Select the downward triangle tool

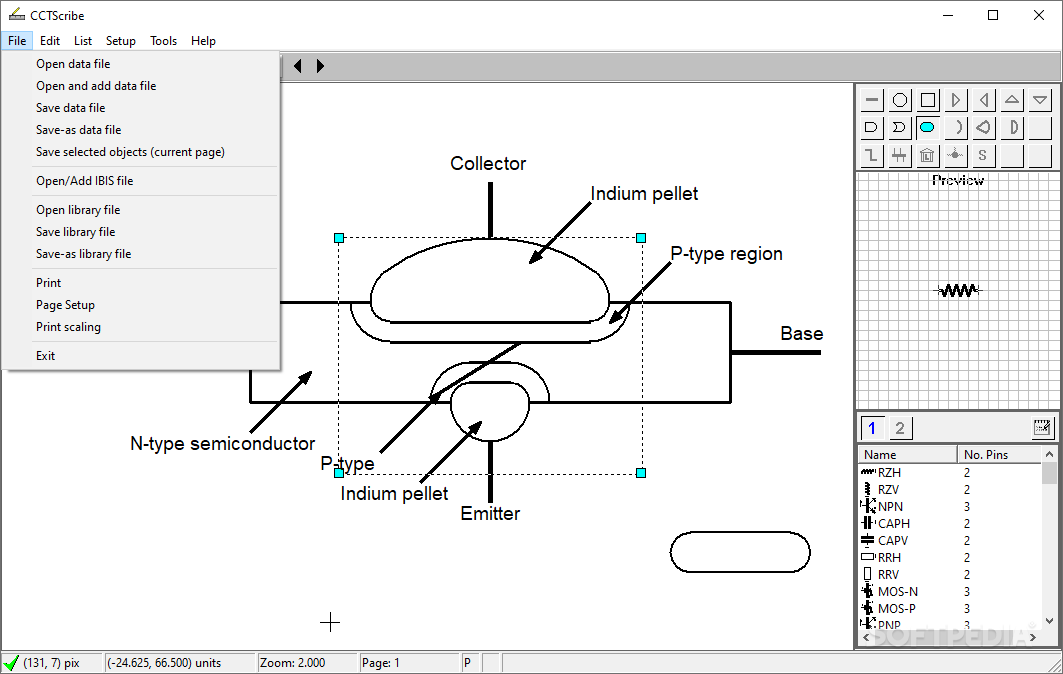click(x=1039, y=100)
